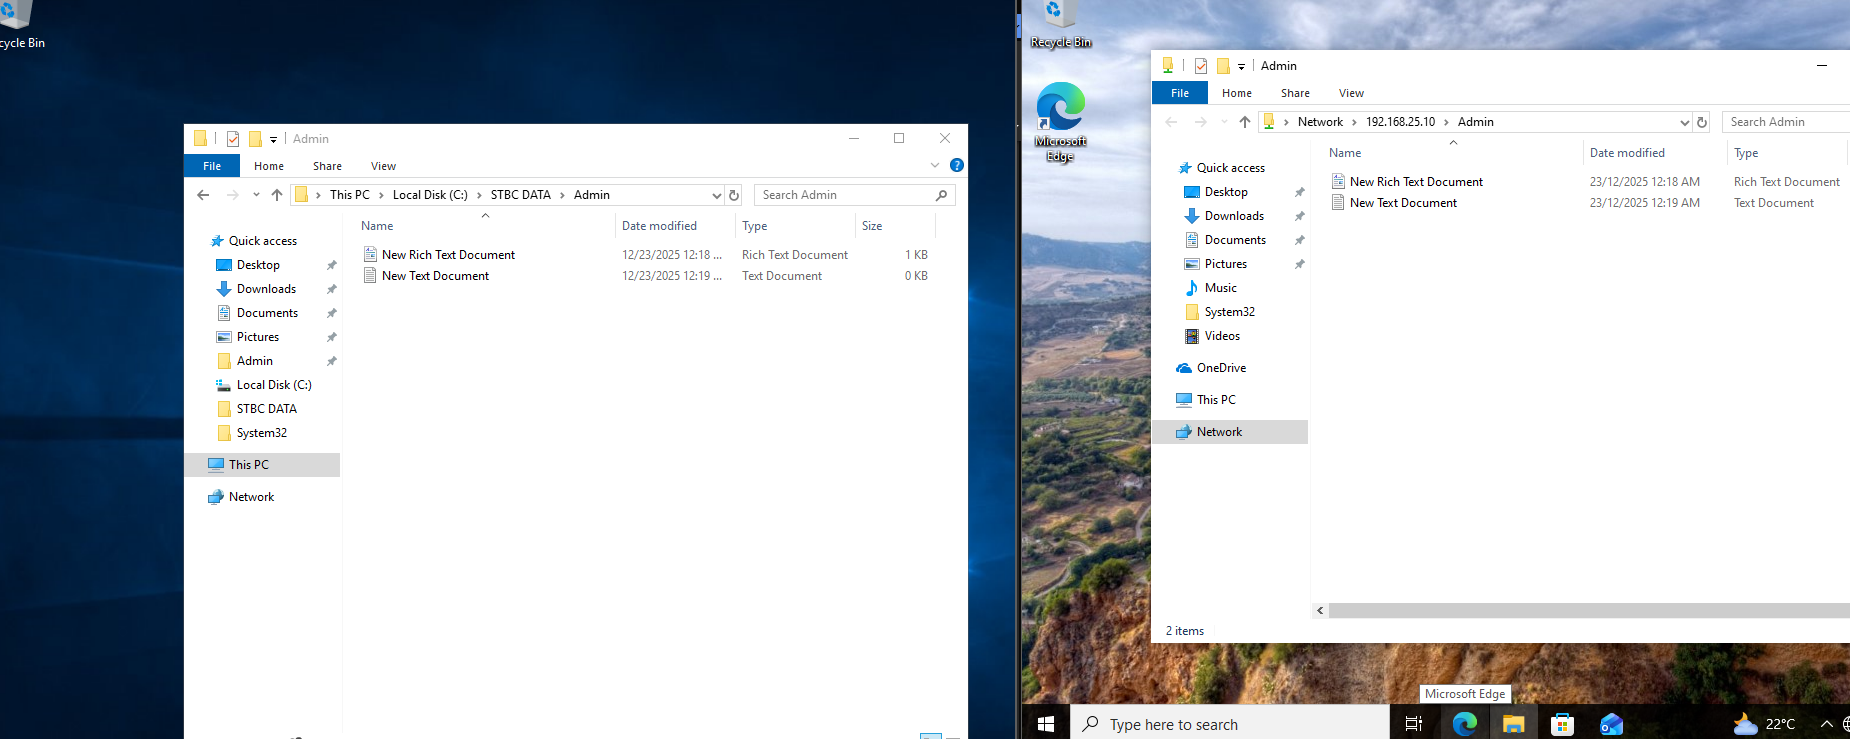Switch to Home tab in network Admin window
The height and width of the screenshot is (739, 1850).
click(1237, 93)
